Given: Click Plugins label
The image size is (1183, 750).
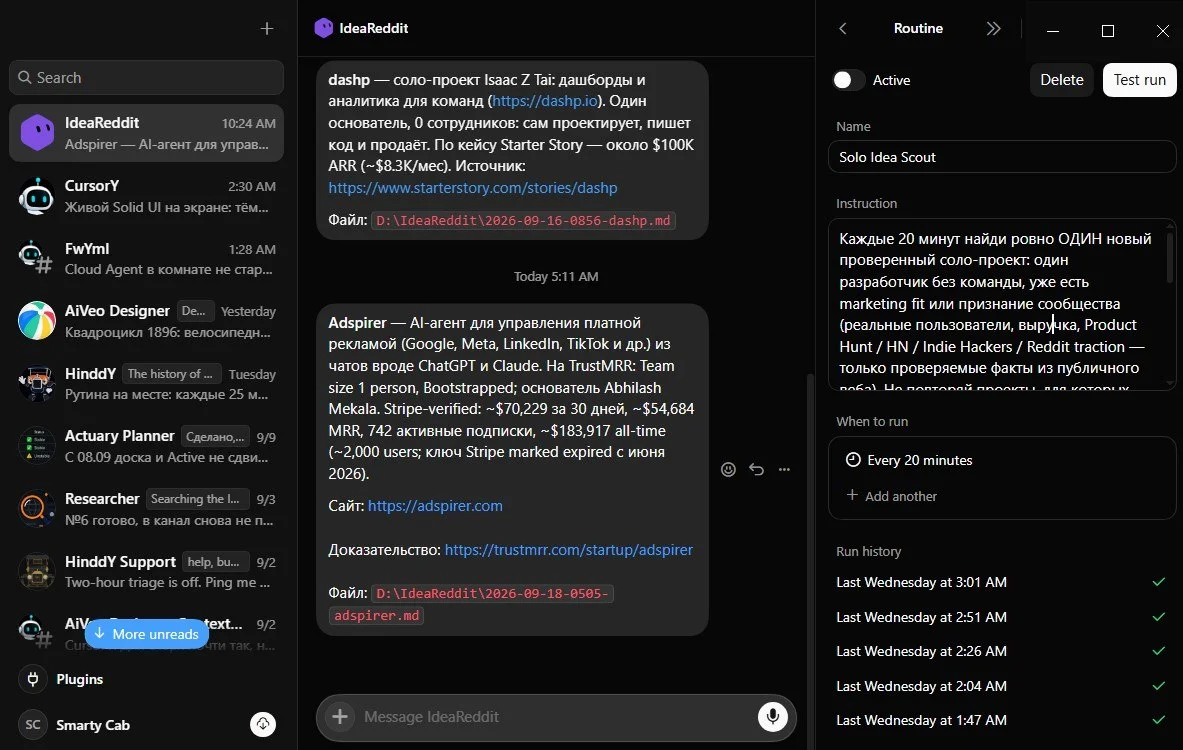Looking at the screenshot, I should (x=80, y=679).
